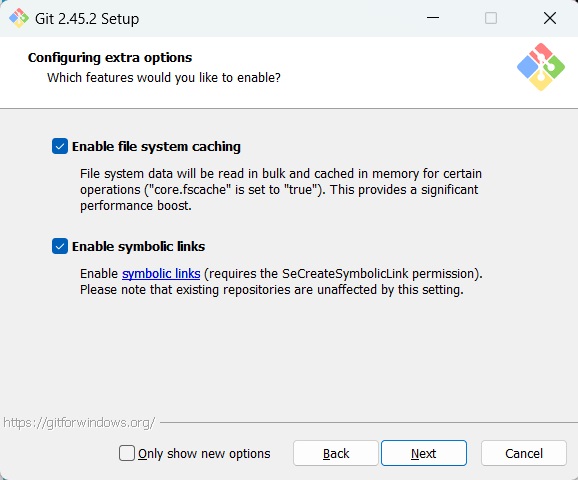Click the SeCreateSymbolicLink permission description text

point(281,282)
